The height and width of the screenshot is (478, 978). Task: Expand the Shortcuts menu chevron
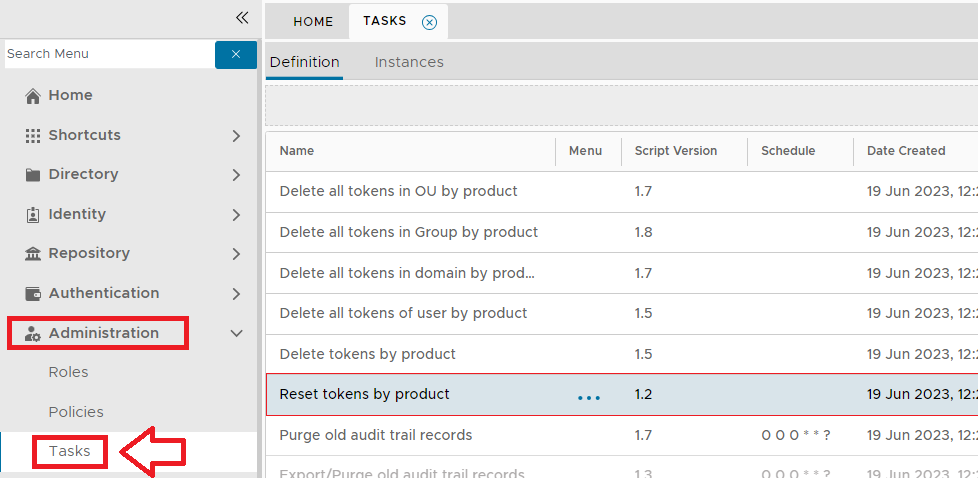(x=236, y=135)
